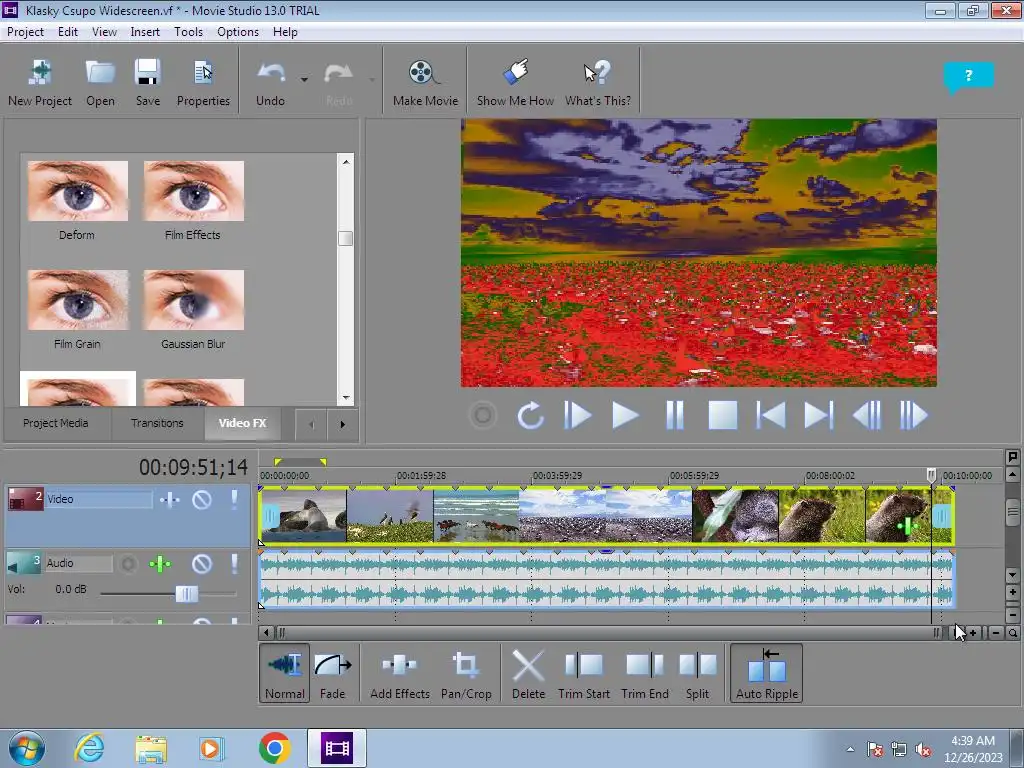Open the Tools menu
This screenshot has width=1024, height=768.
[188, 32]
